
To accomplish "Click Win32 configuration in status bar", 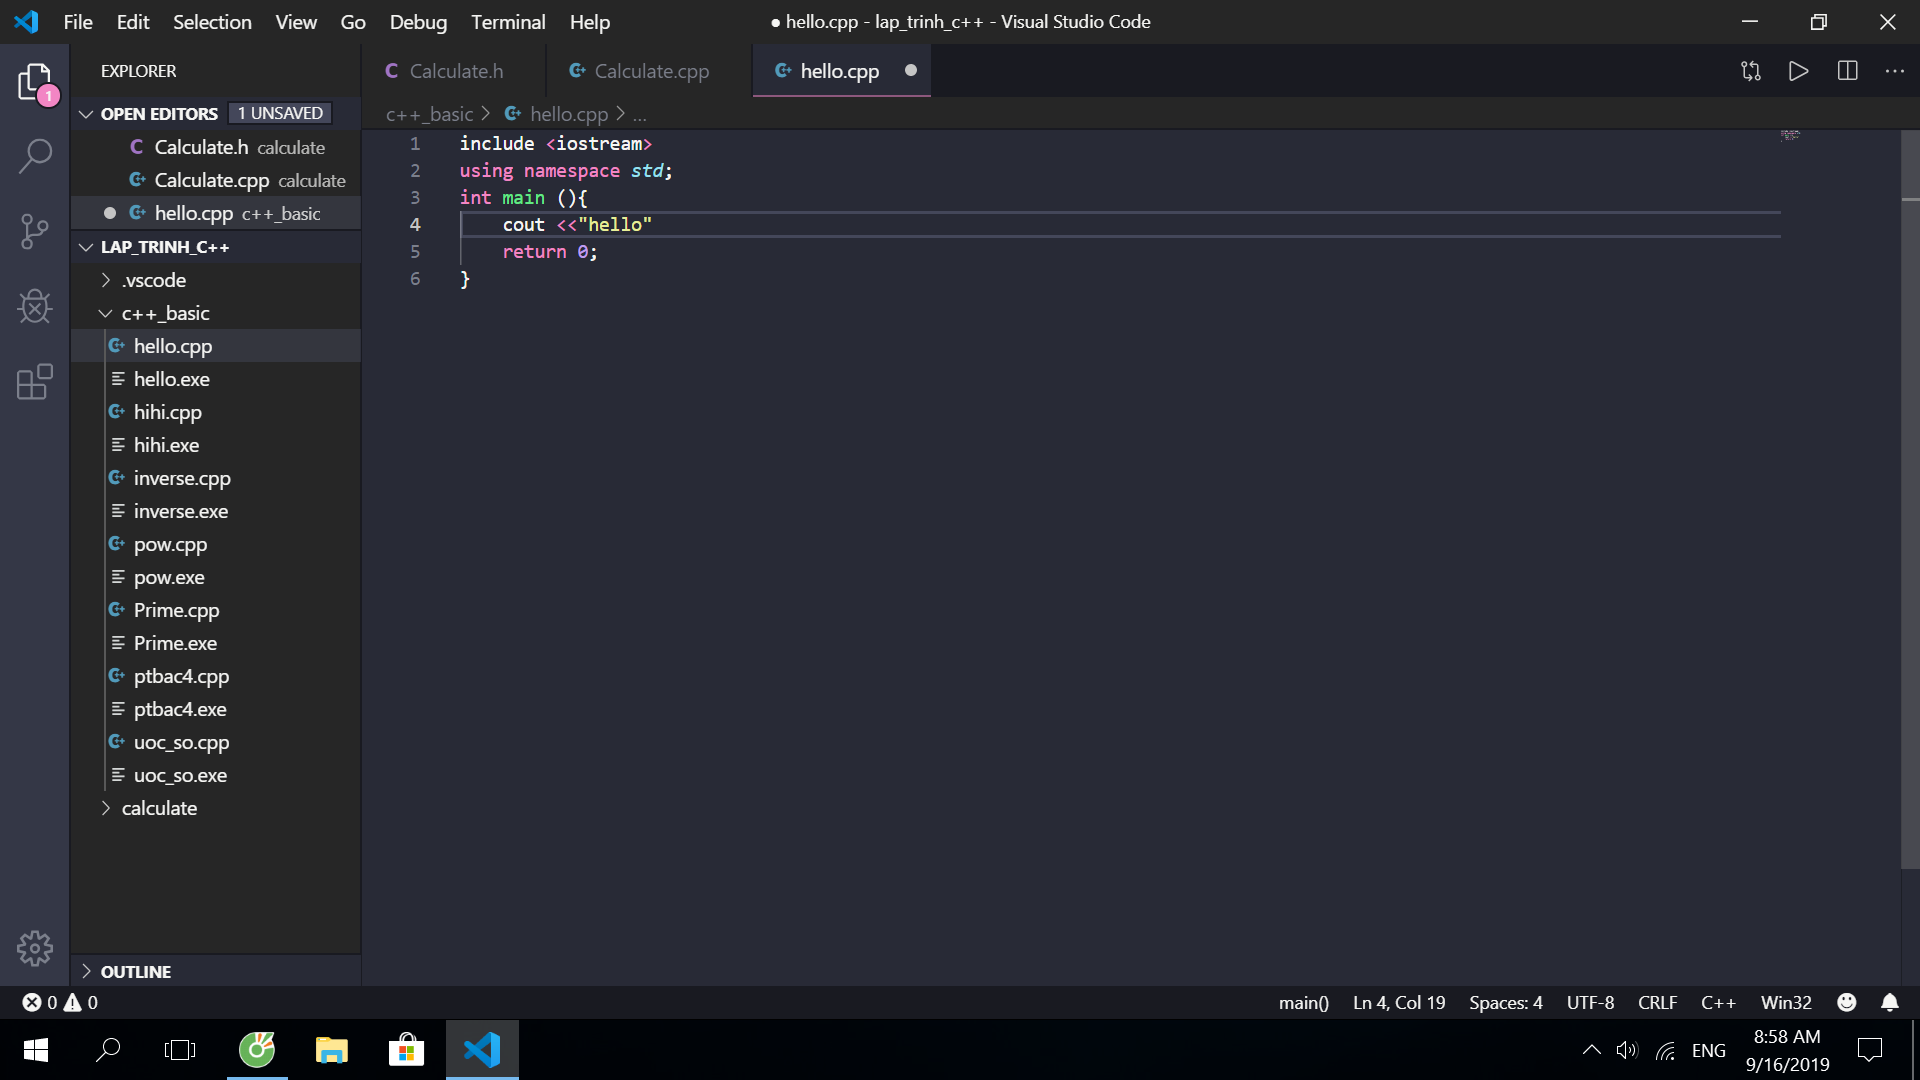I will pos(1786,1002).
